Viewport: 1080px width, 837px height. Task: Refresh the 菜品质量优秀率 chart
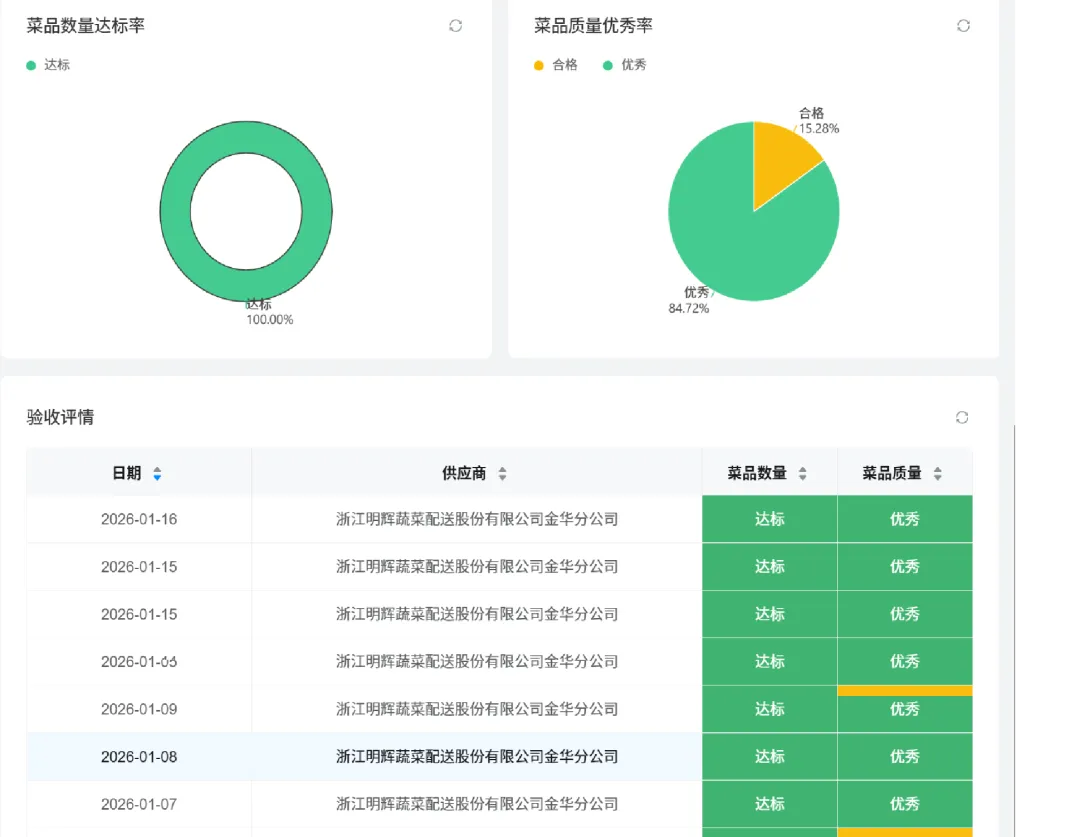click(x=963, y=26)
